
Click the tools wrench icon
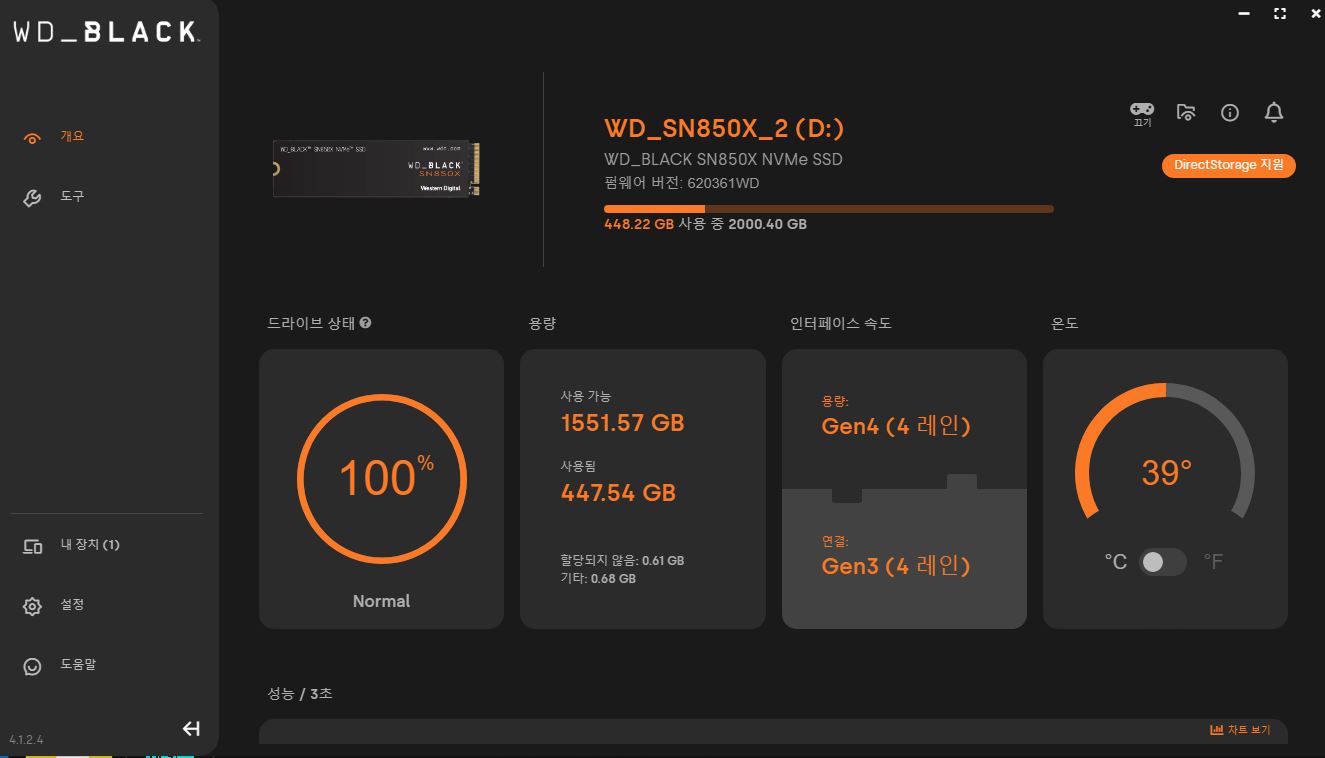pyautogui.click(x=32, y=198)
